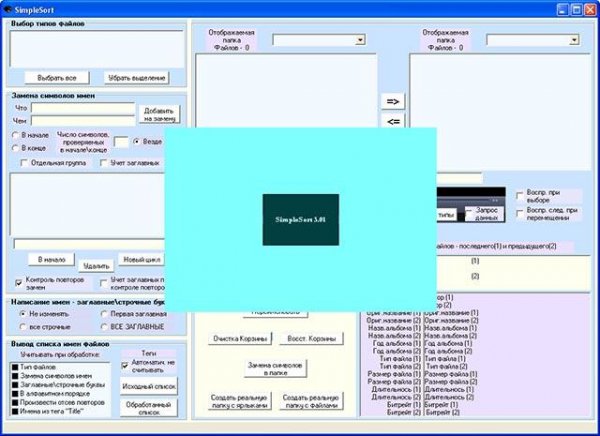600x436 pixels.
Task: Click the "Очистка Корзины" button
Action: point(240,338)
